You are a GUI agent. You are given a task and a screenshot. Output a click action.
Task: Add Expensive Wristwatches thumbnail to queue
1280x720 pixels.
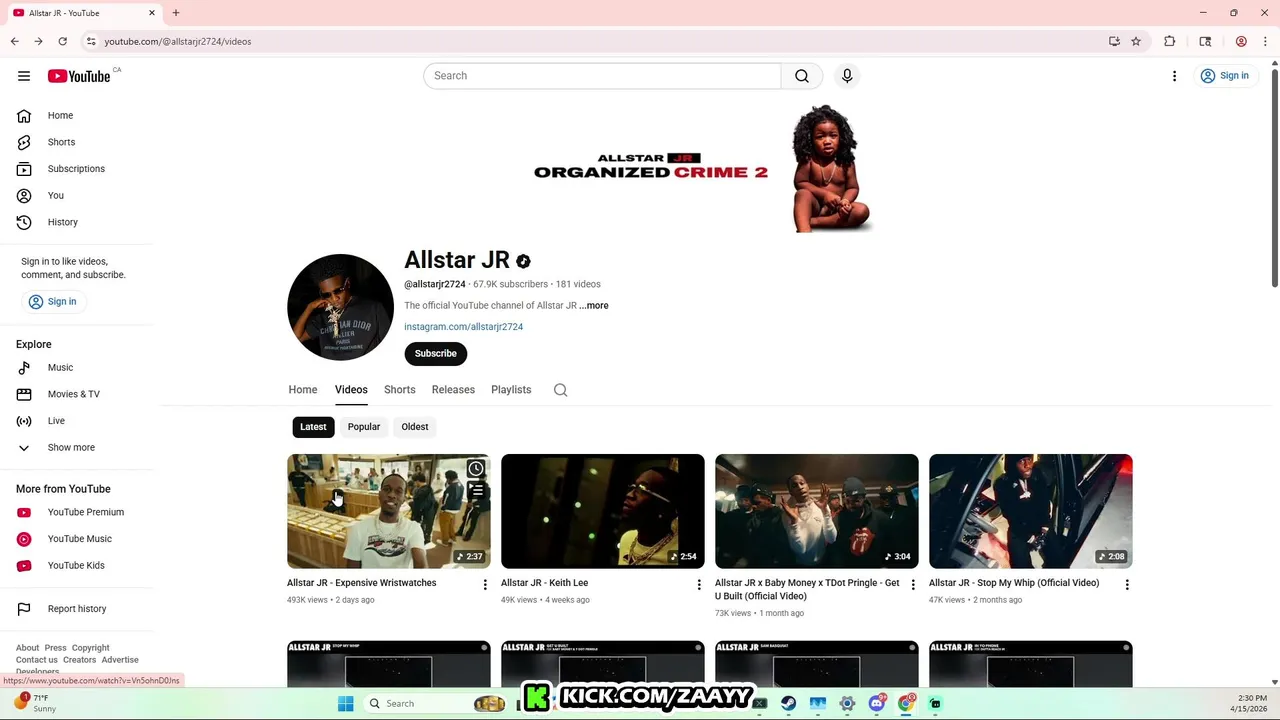[476, 491]
